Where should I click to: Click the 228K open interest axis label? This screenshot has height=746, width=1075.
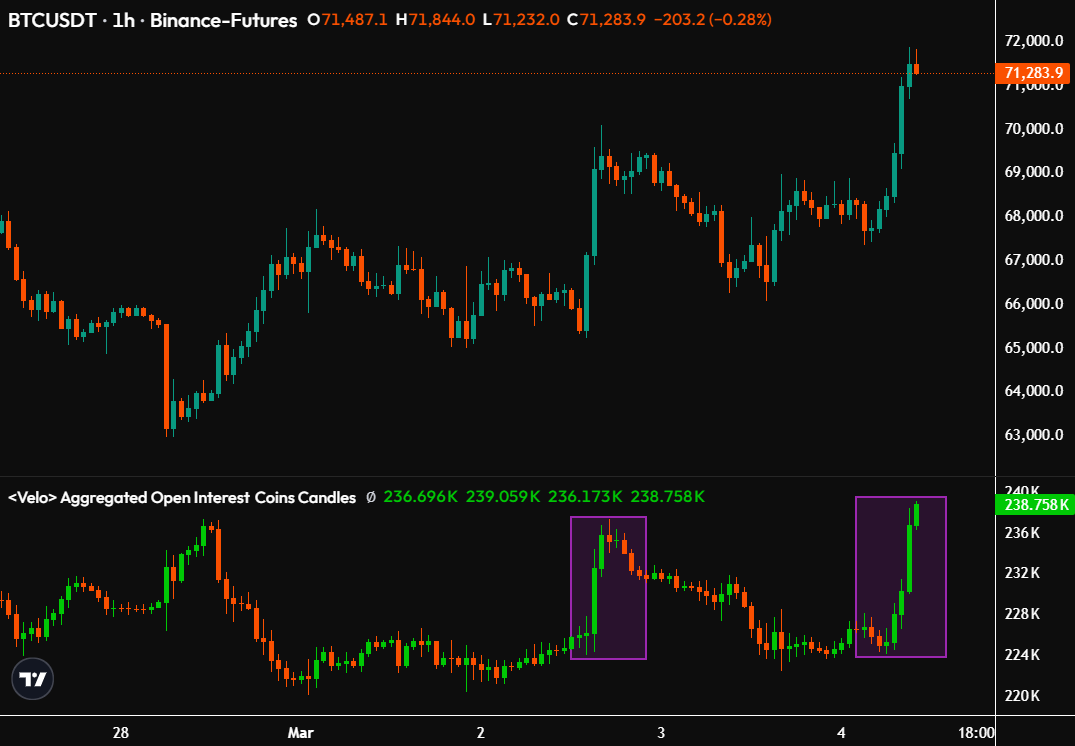[1022, 614]
